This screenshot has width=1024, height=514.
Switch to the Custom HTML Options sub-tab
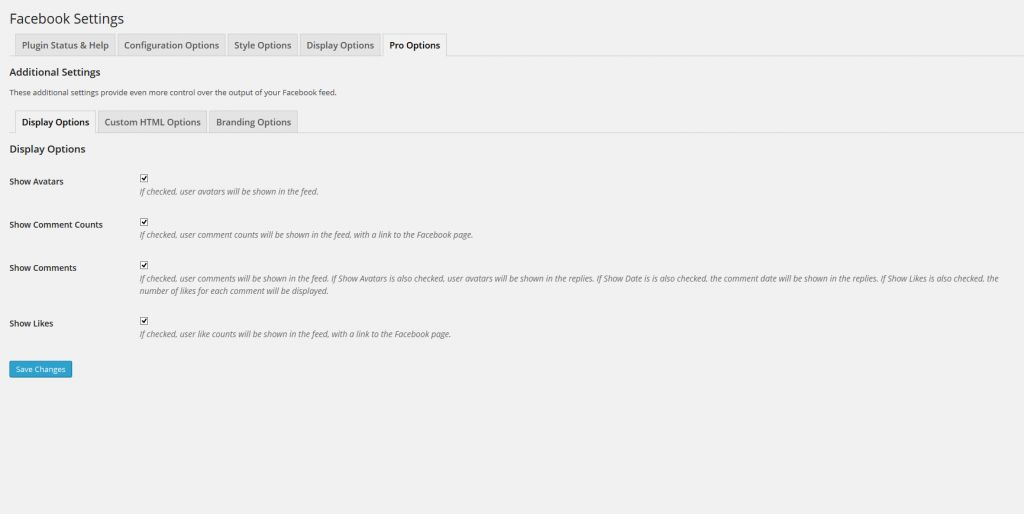coord(153,122)
